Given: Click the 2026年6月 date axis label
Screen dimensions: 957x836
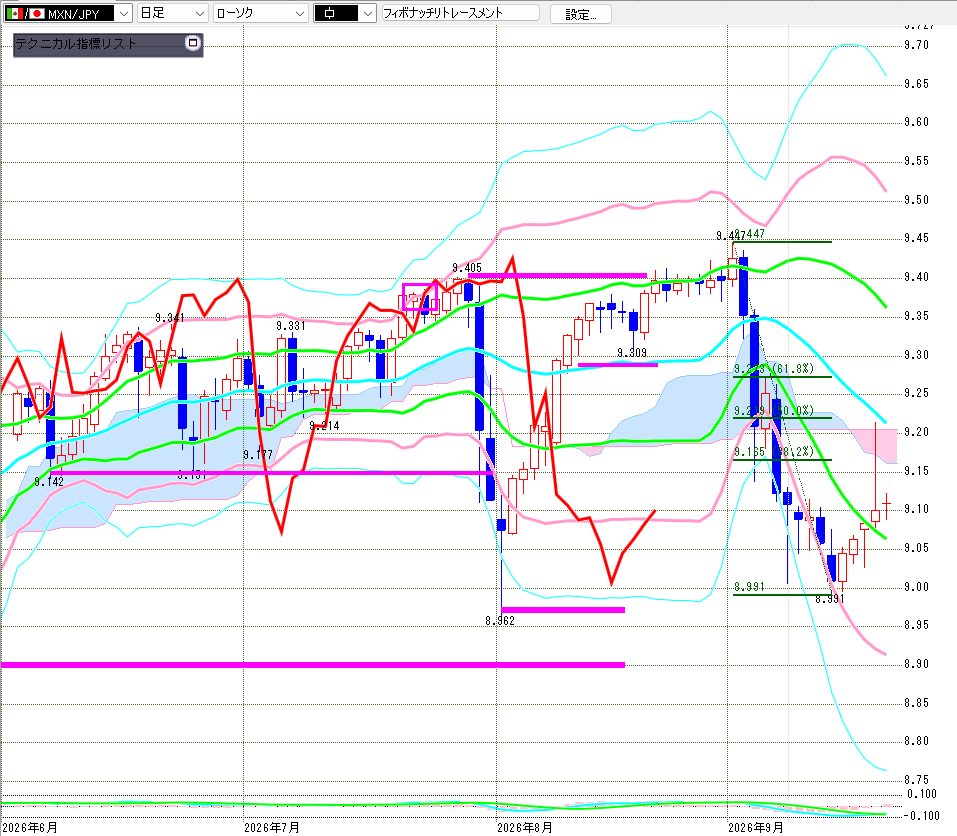Looking at the screenshot, I should [x=30, y=828].
